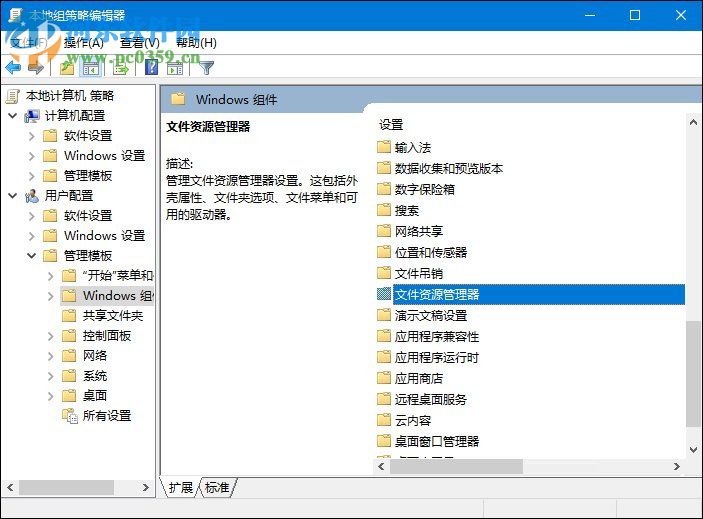Image resolution: width=703 pixels, height=519 pixels.
Task: Open the 操作(A) menu
Action: pyautogui.click(x=84, y=43)
